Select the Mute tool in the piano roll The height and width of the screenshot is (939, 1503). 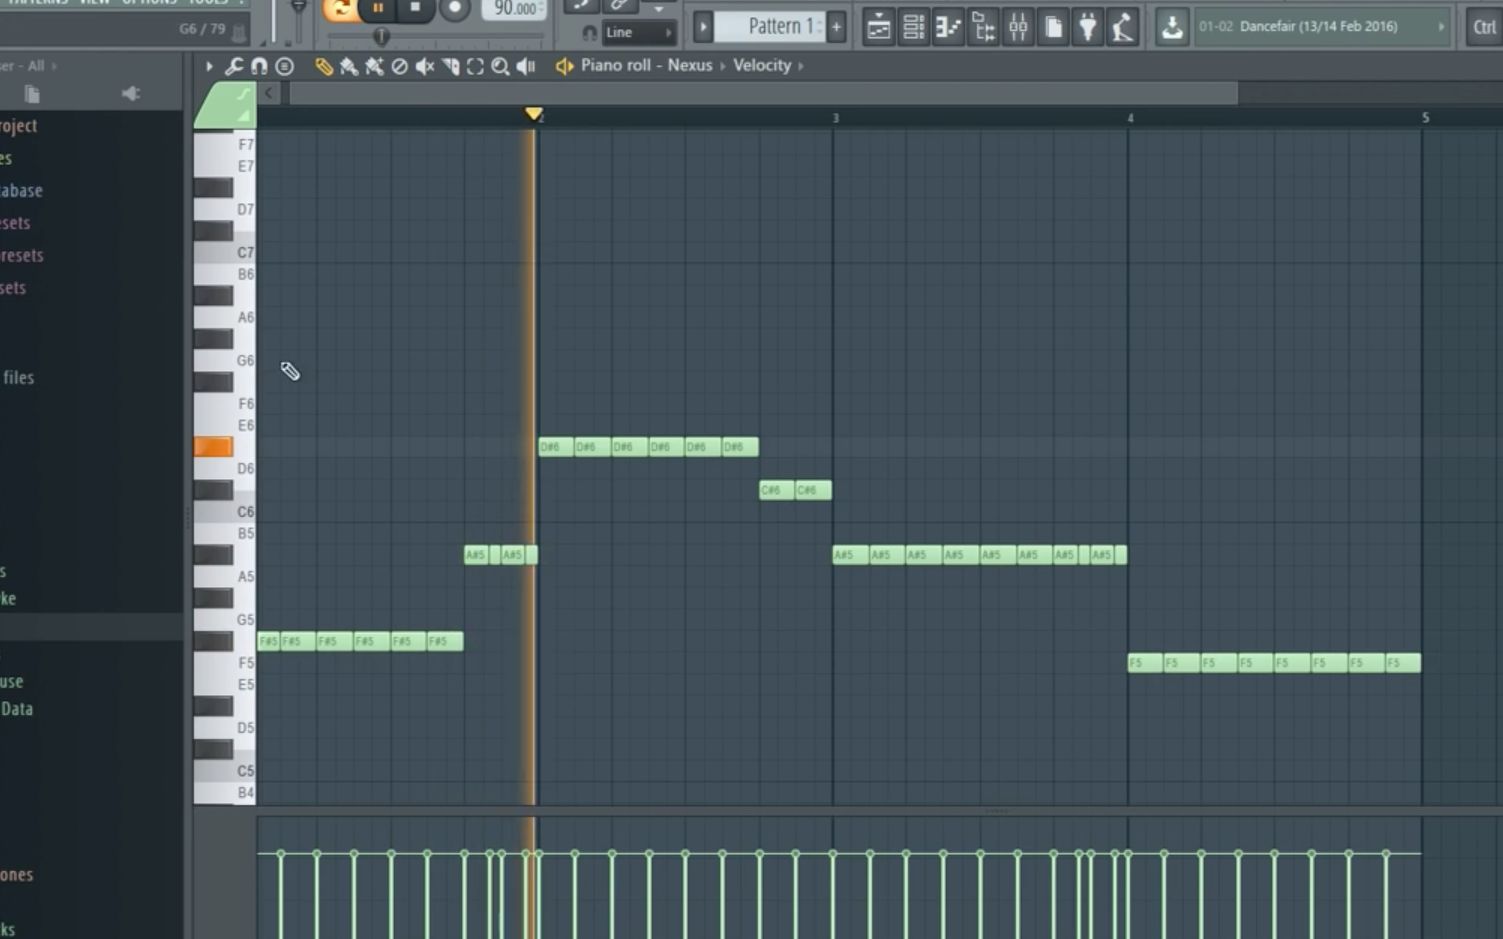(425, 65)
